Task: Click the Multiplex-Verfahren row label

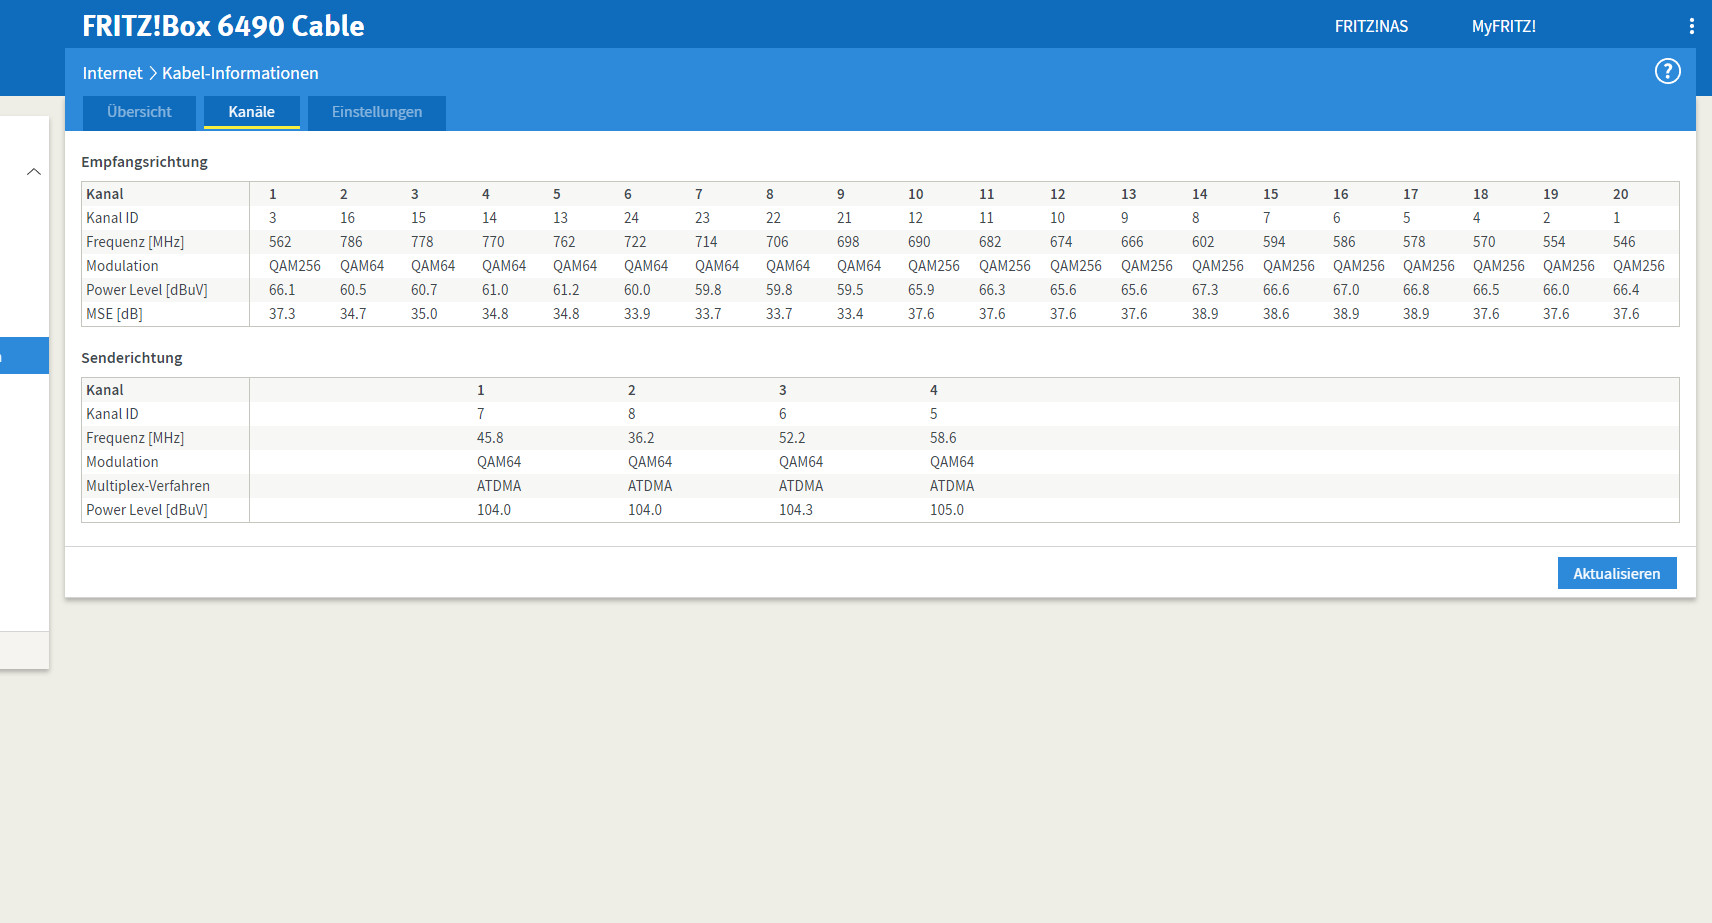Action: click(x=148, y=486)
